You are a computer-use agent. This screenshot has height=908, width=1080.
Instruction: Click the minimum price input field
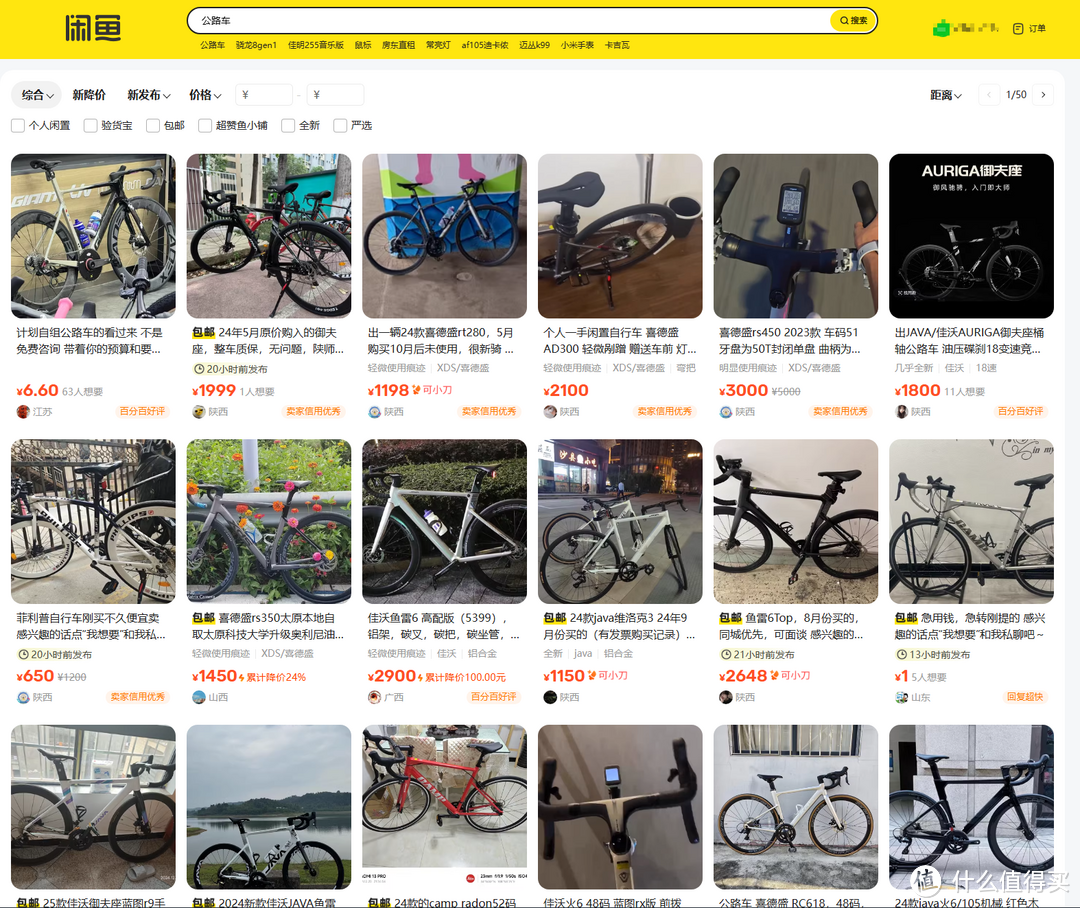click(265, 95)
